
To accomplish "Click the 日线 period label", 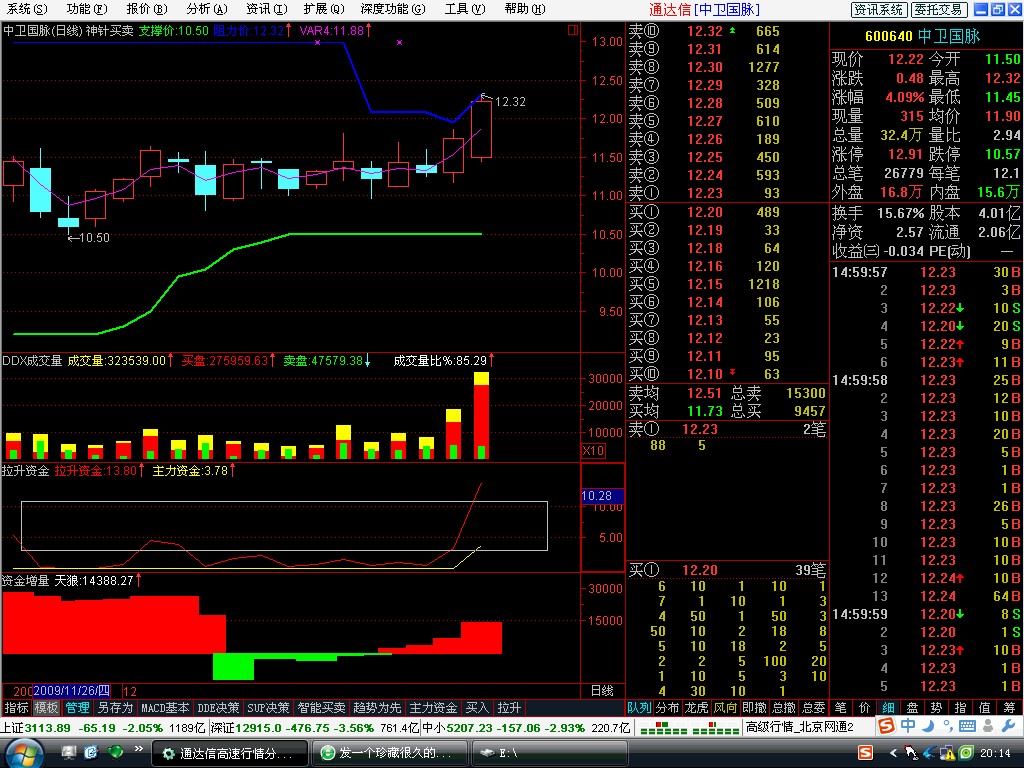I will coord(602,691).
